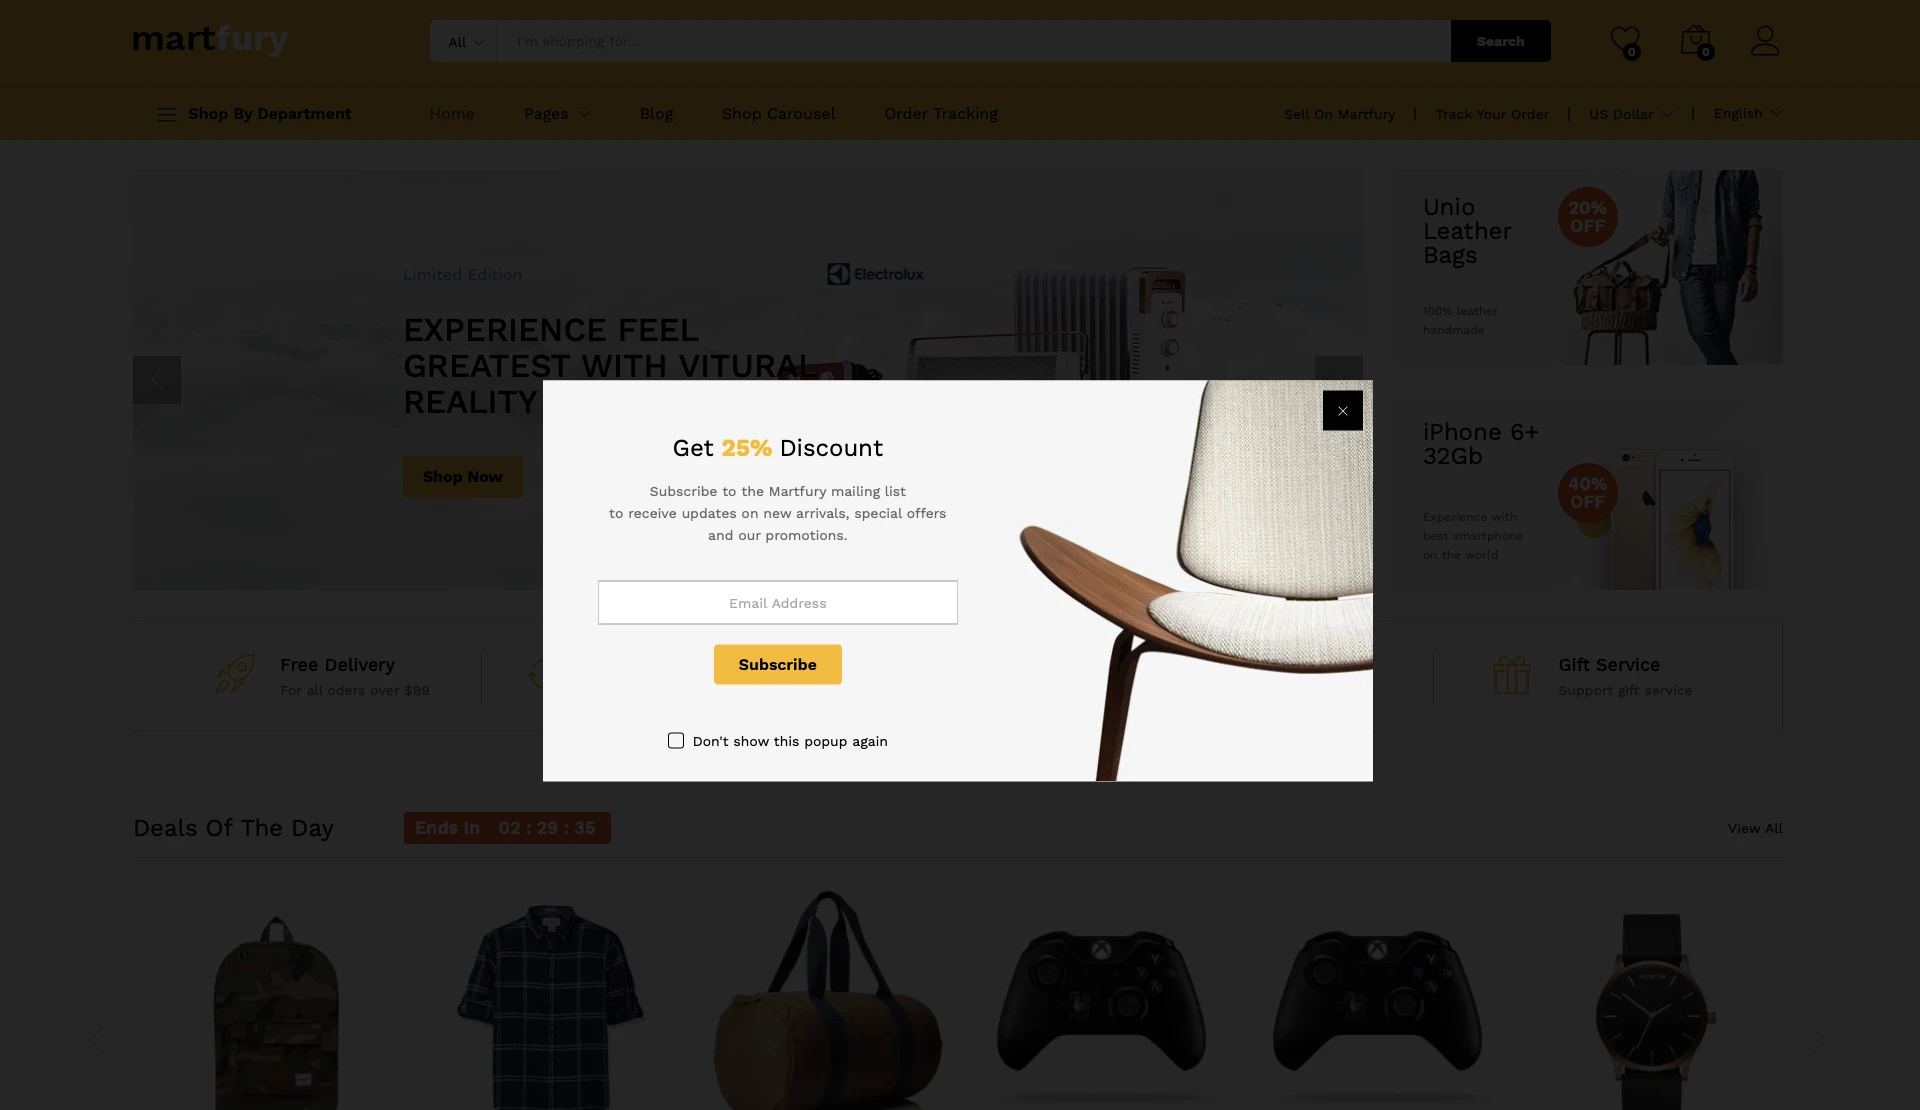Screen dimensions: 1920x1110
Task: Close the discount popup
Action: click(x=1342, y=411)
